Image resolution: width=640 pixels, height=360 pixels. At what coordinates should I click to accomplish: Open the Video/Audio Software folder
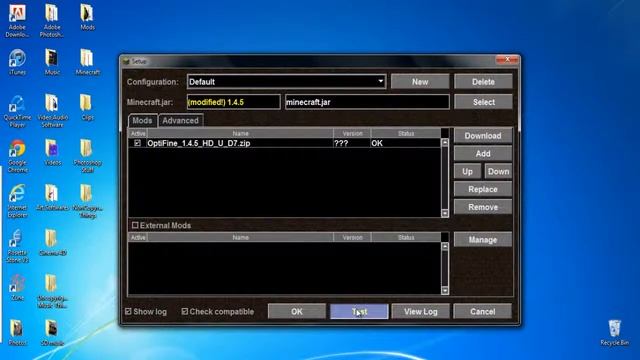[x=52, y=111]
